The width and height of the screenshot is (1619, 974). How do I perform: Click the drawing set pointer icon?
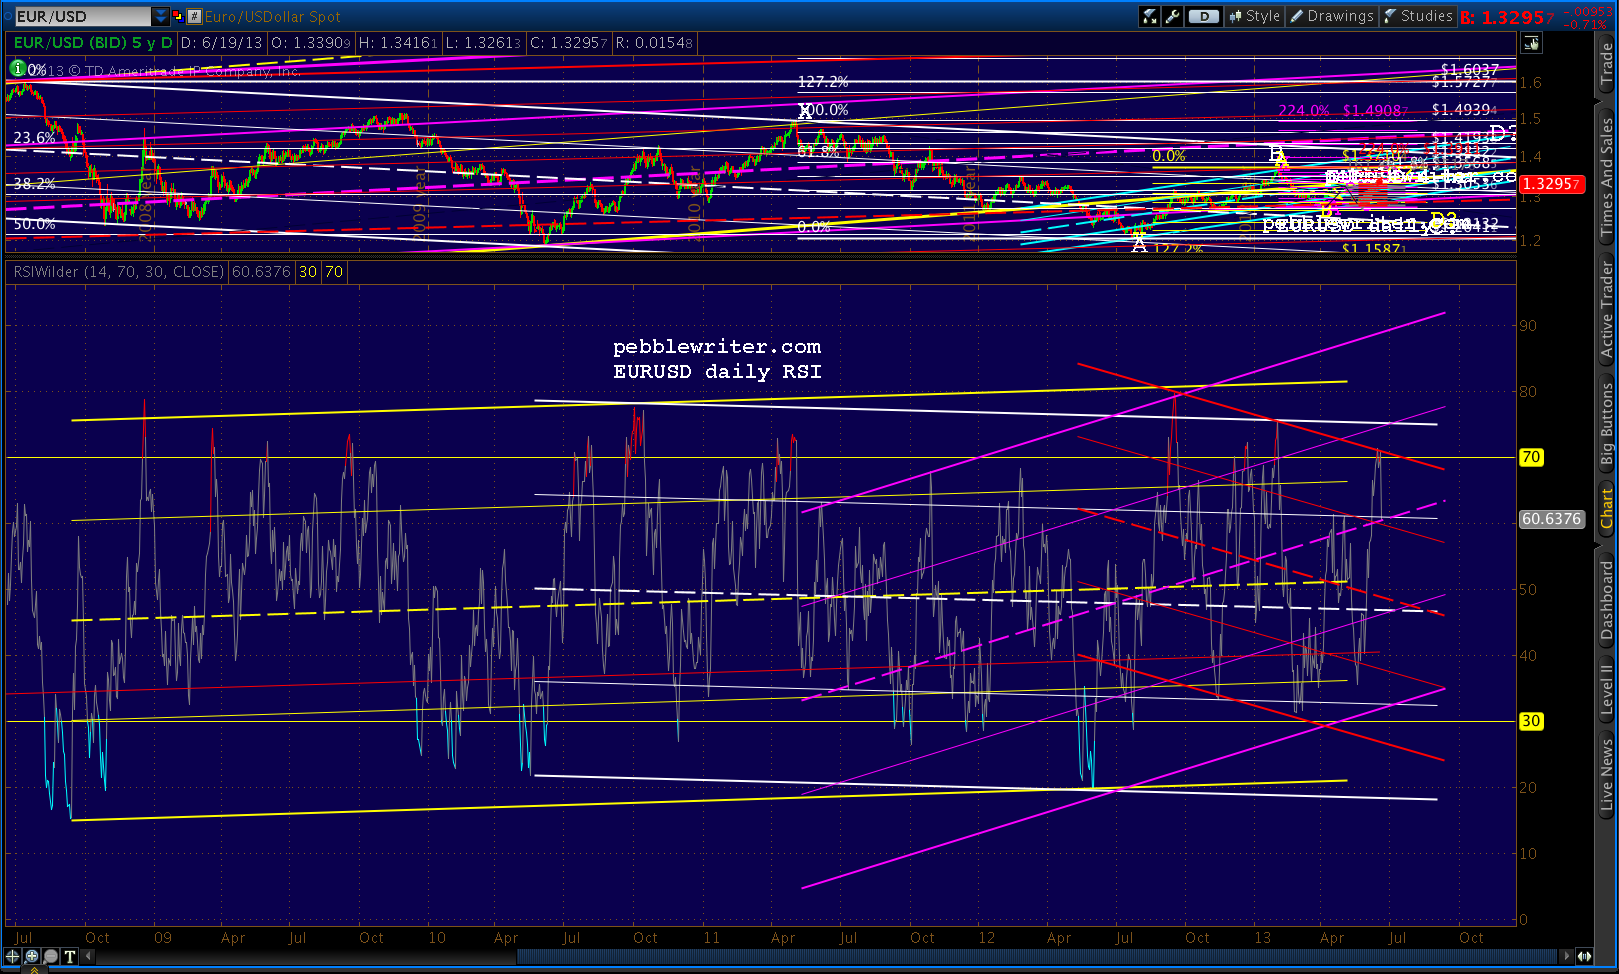click(x=1531, y=43)
